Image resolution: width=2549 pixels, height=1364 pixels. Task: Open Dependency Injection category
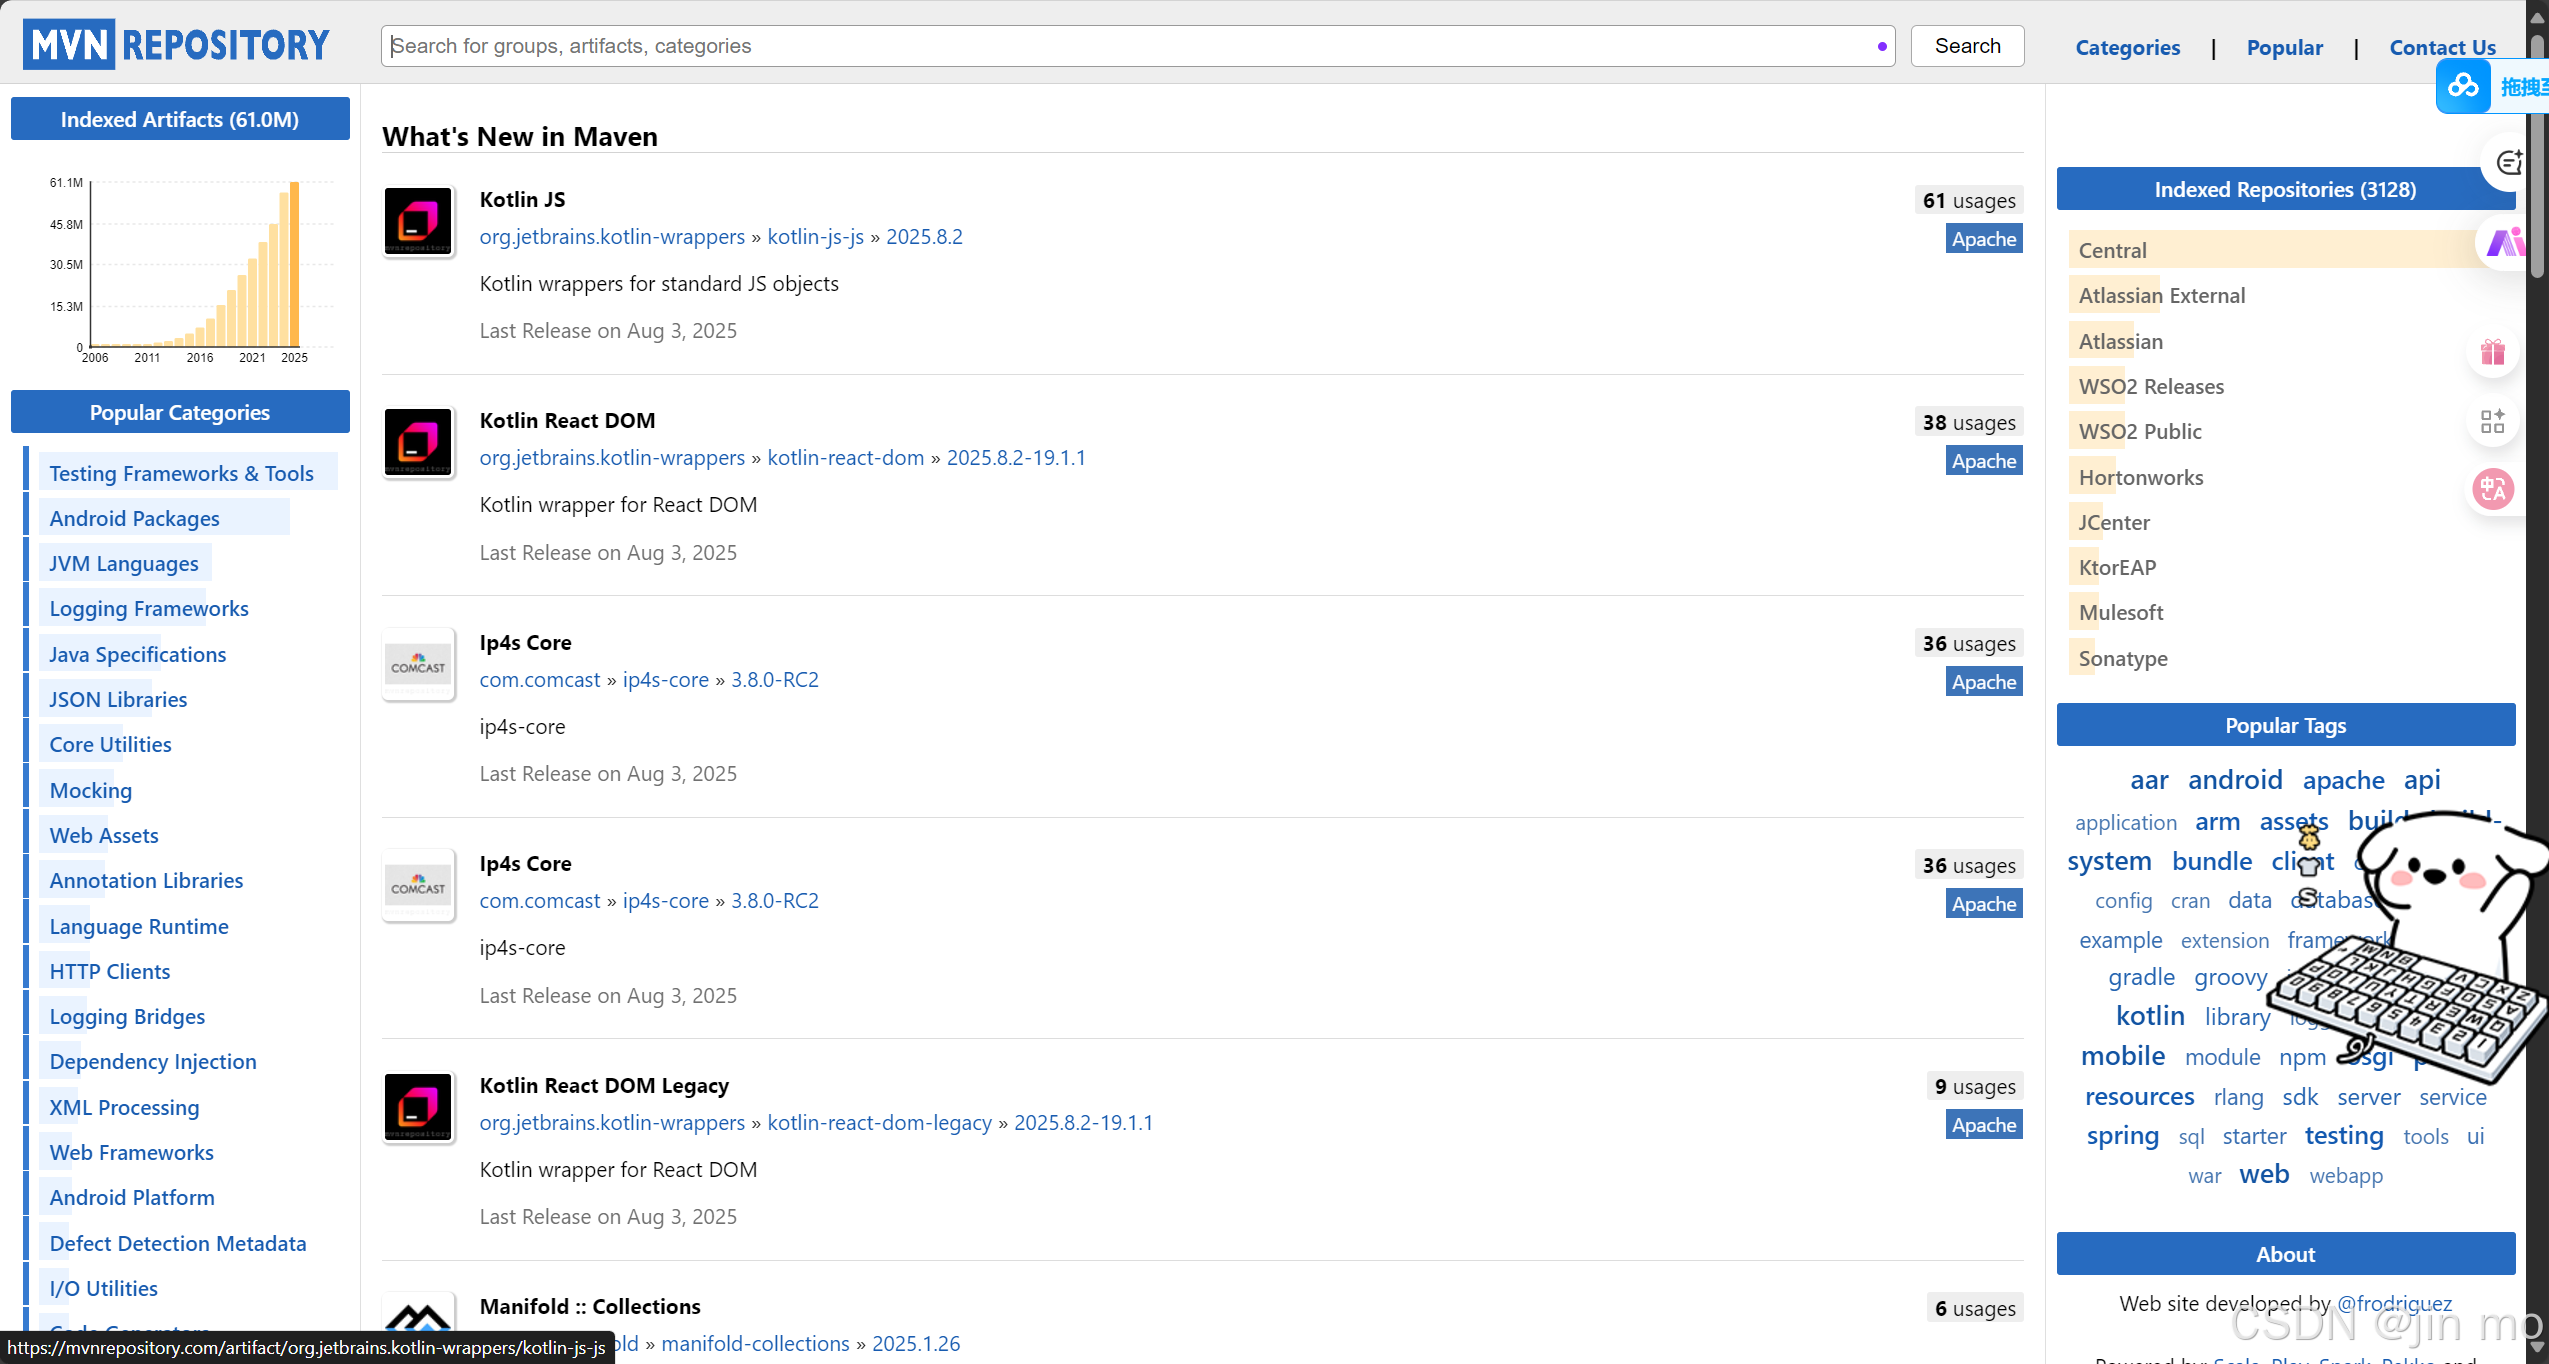tap(153, 1061)
